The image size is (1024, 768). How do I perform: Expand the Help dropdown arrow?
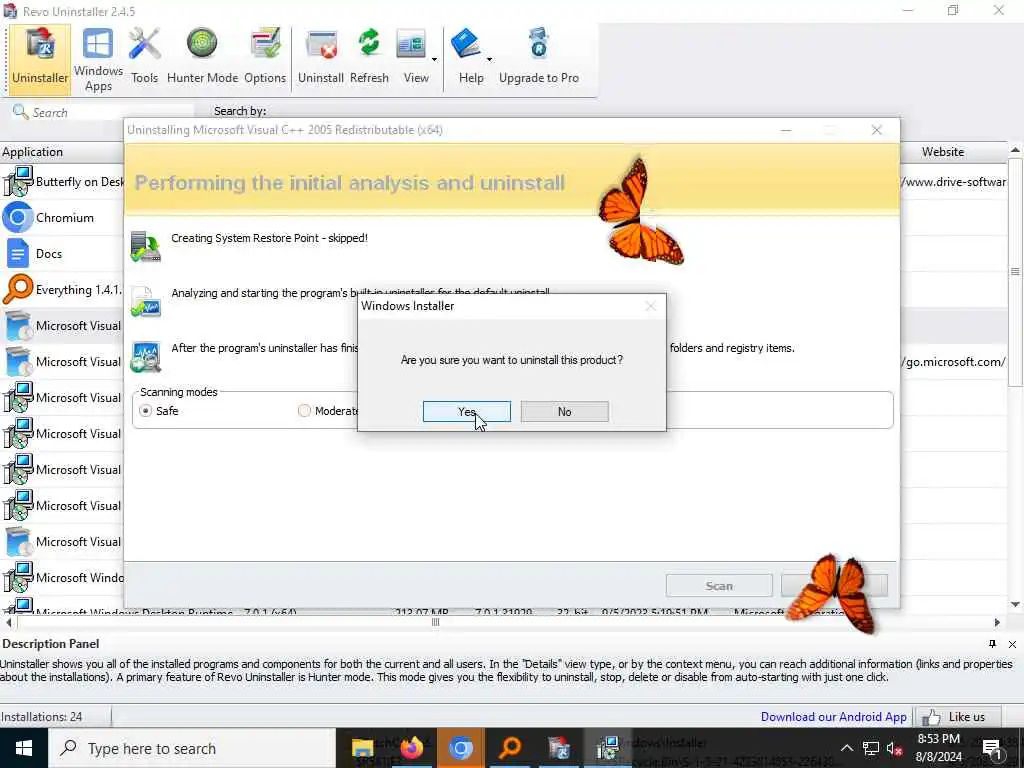point(489,59)
